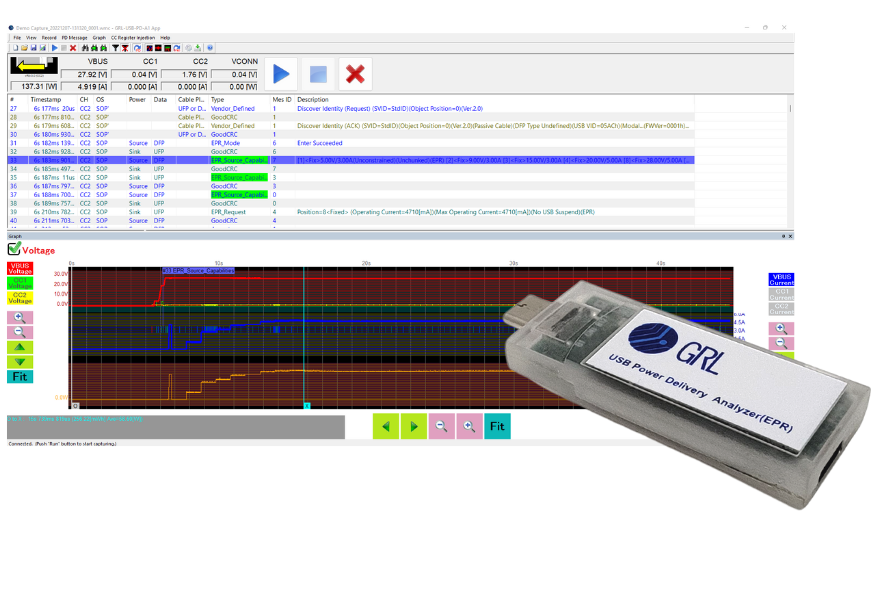This screenshot has height=600, width=875.
Task: Zoom in on the voltage axis
Action: tap(19, 317)
